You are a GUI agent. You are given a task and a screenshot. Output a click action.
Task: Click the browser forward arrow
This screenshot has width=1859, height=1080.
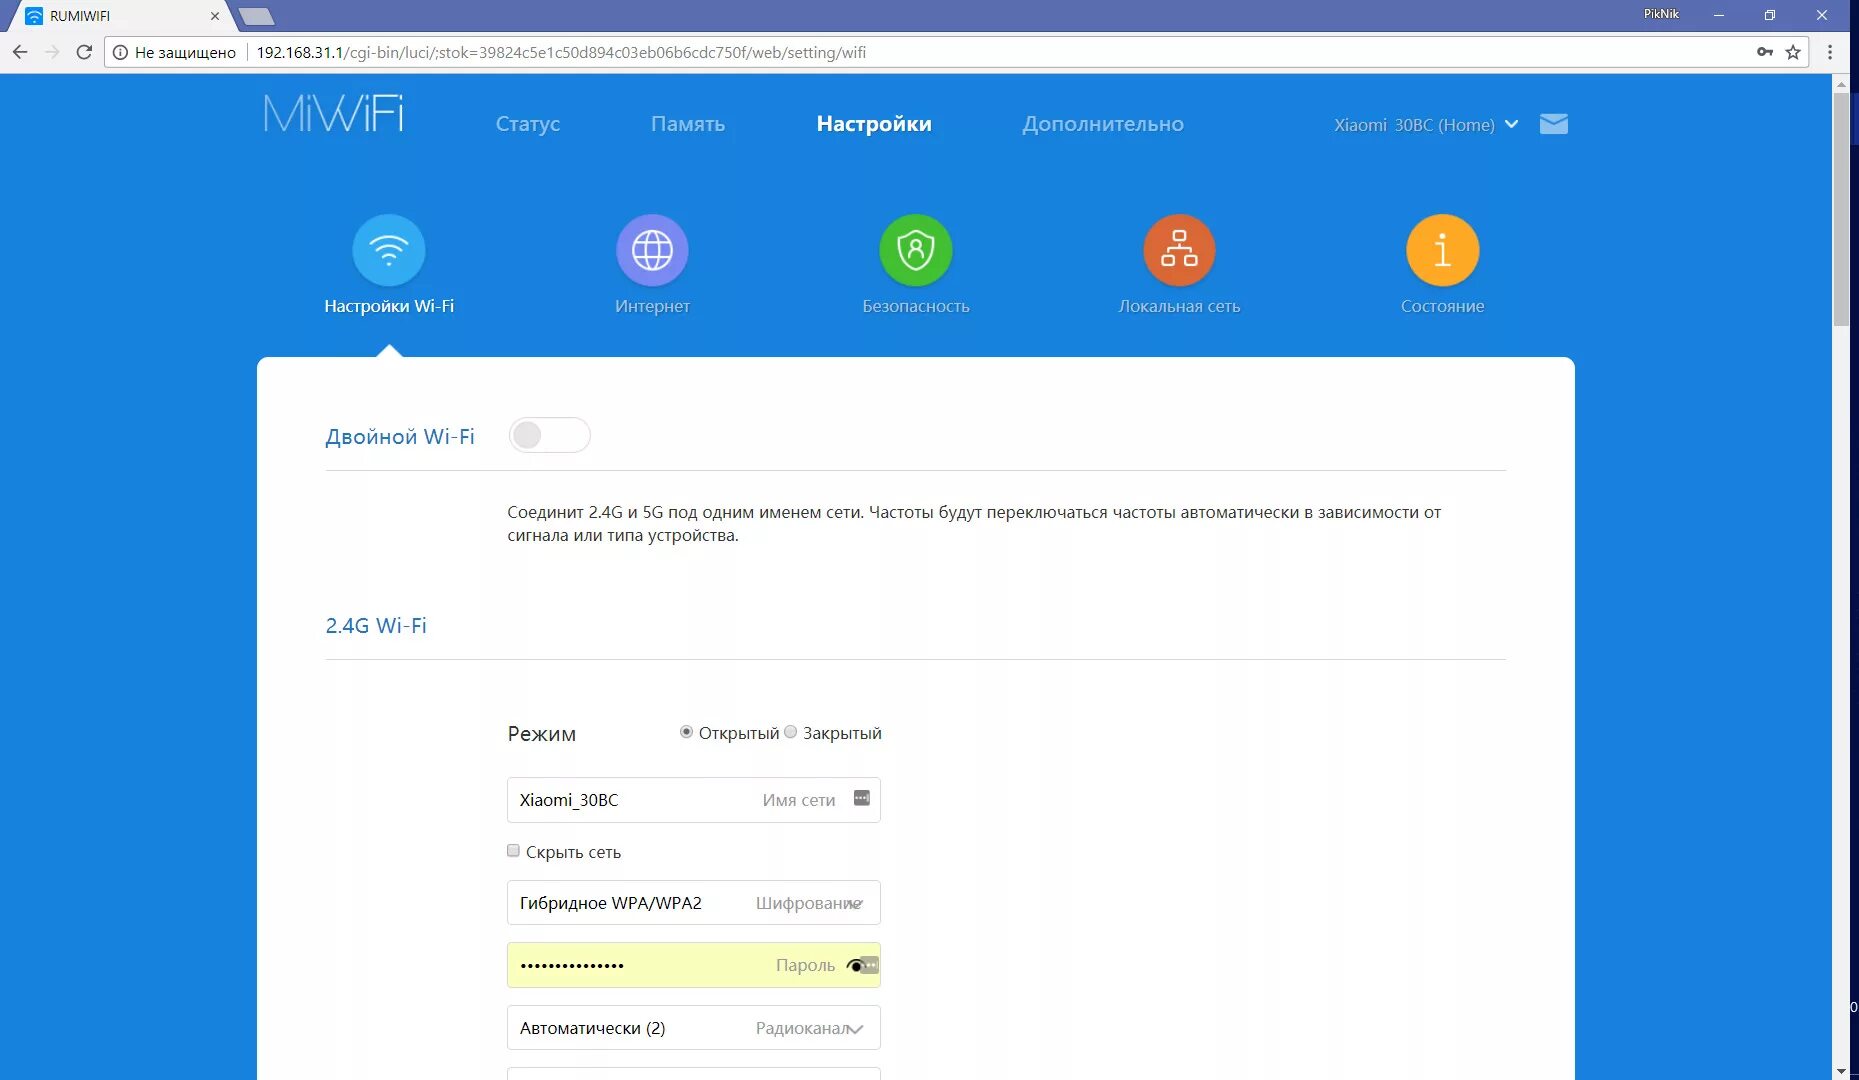52,52
